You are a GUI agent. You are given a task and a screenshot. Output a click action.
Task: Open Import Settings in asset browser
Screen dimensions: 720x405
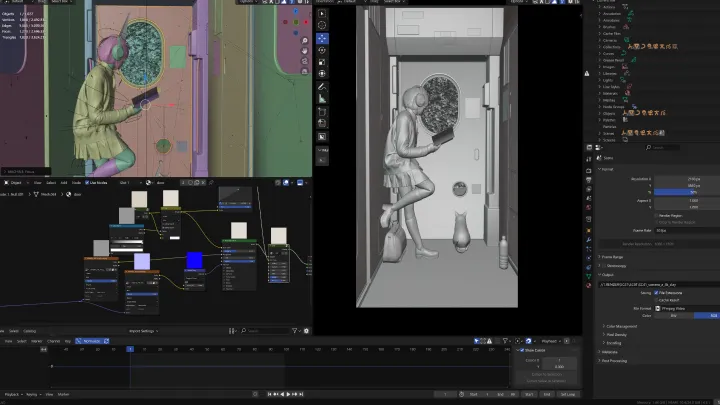[x=143, y=331]
